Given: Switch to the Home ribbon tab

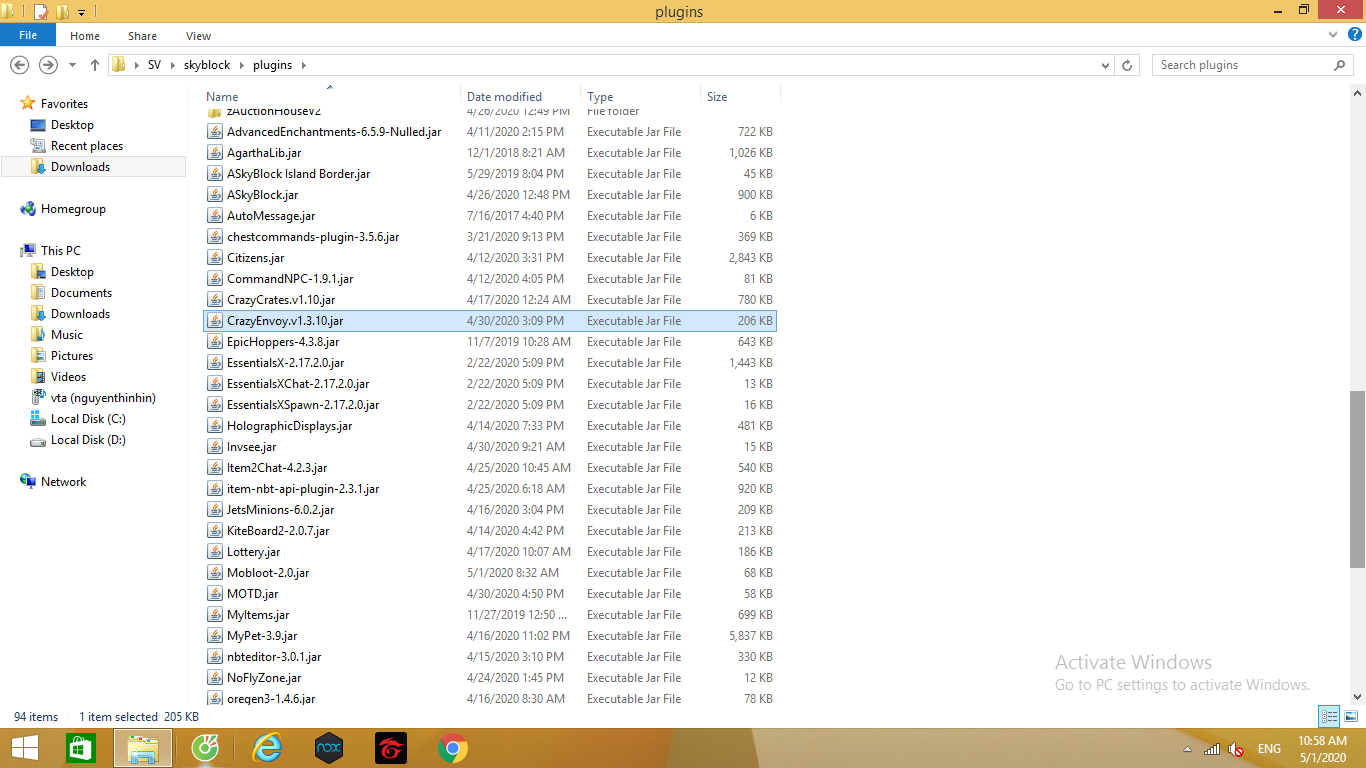Looking at the screenshot, I should point(85,36).
